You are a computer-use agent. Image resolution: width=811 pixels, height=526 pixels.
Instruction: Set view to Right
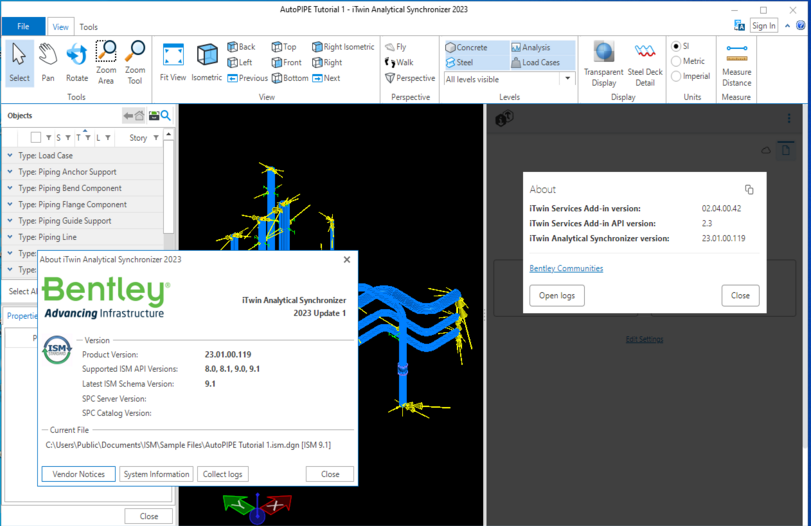327,62
